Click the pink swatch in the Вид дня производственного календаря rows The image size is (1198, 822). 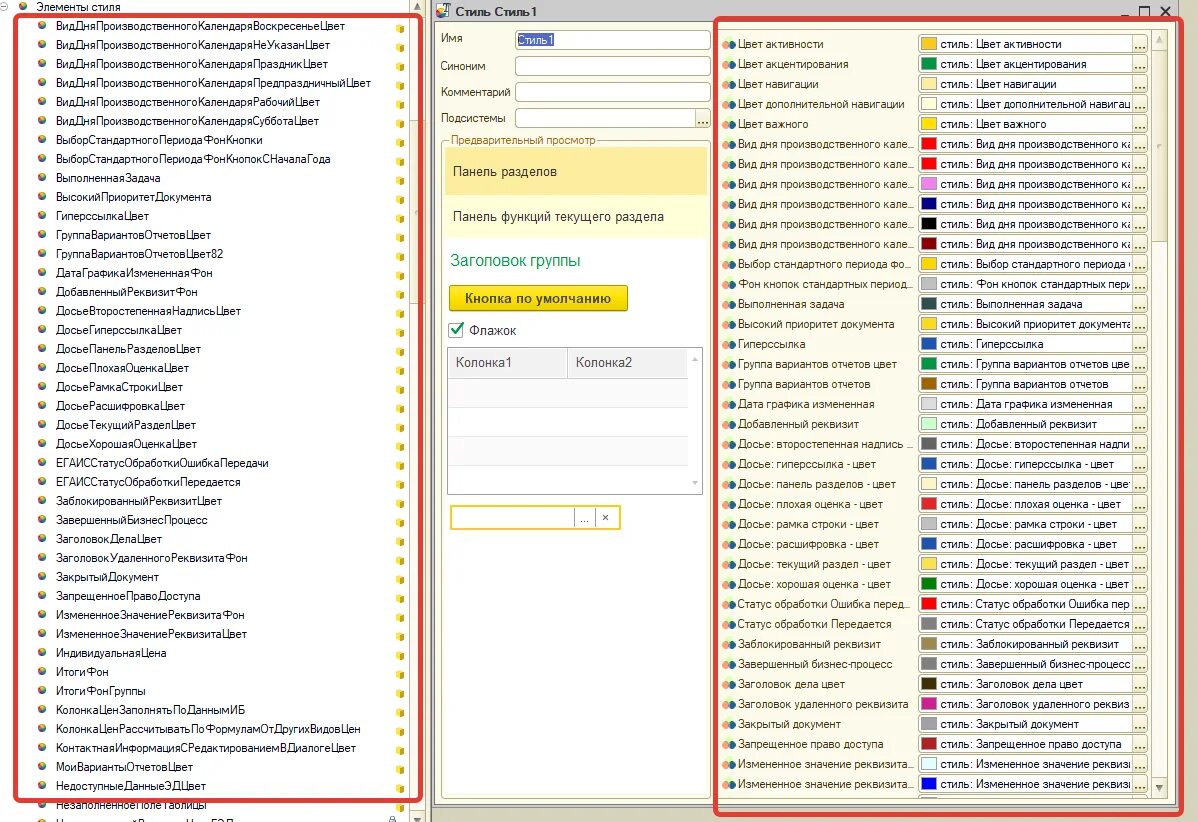click(x=928, y=184)
